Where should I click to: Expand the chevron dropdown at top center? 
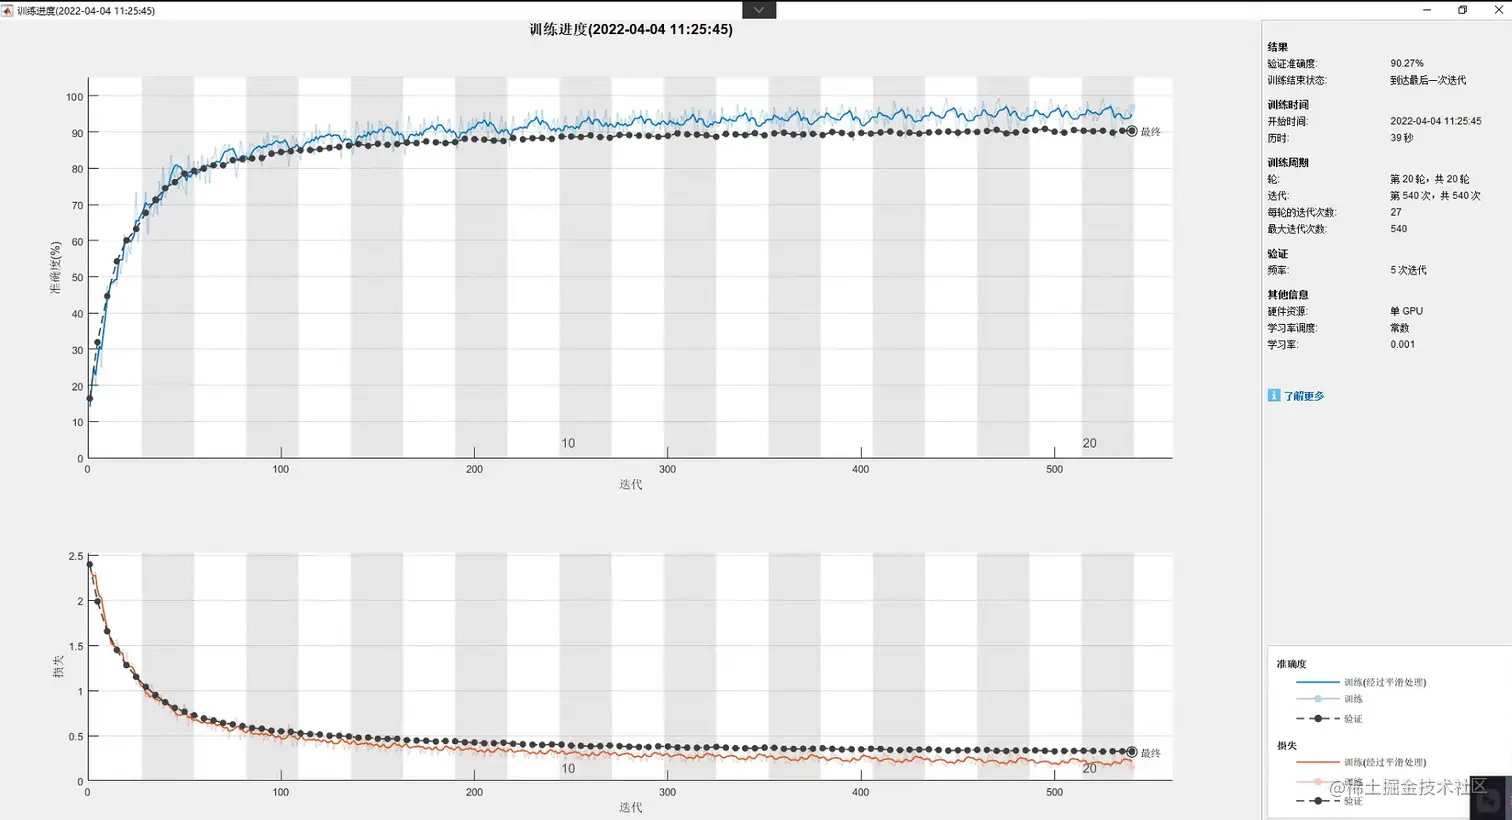759,9
